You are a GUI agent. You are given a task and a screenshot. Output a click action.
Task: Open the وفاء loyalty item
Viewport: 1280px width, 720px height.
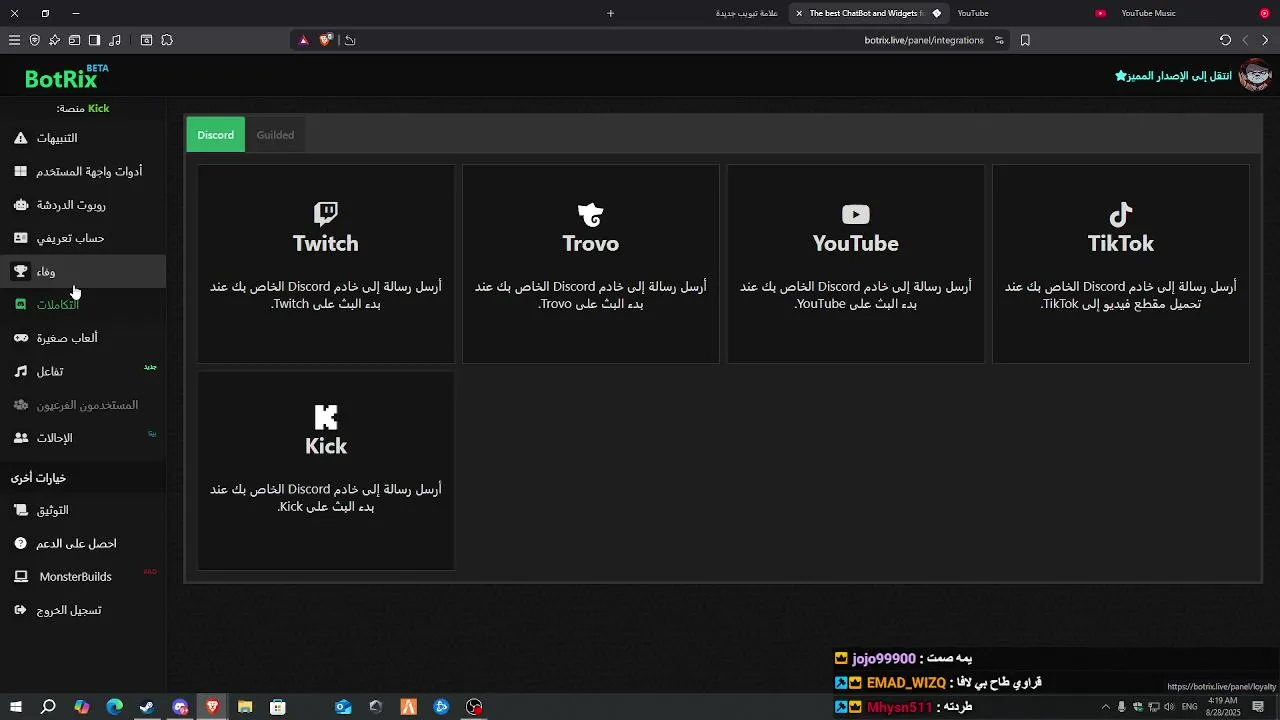pyautogui.click(x=83, y=271)
